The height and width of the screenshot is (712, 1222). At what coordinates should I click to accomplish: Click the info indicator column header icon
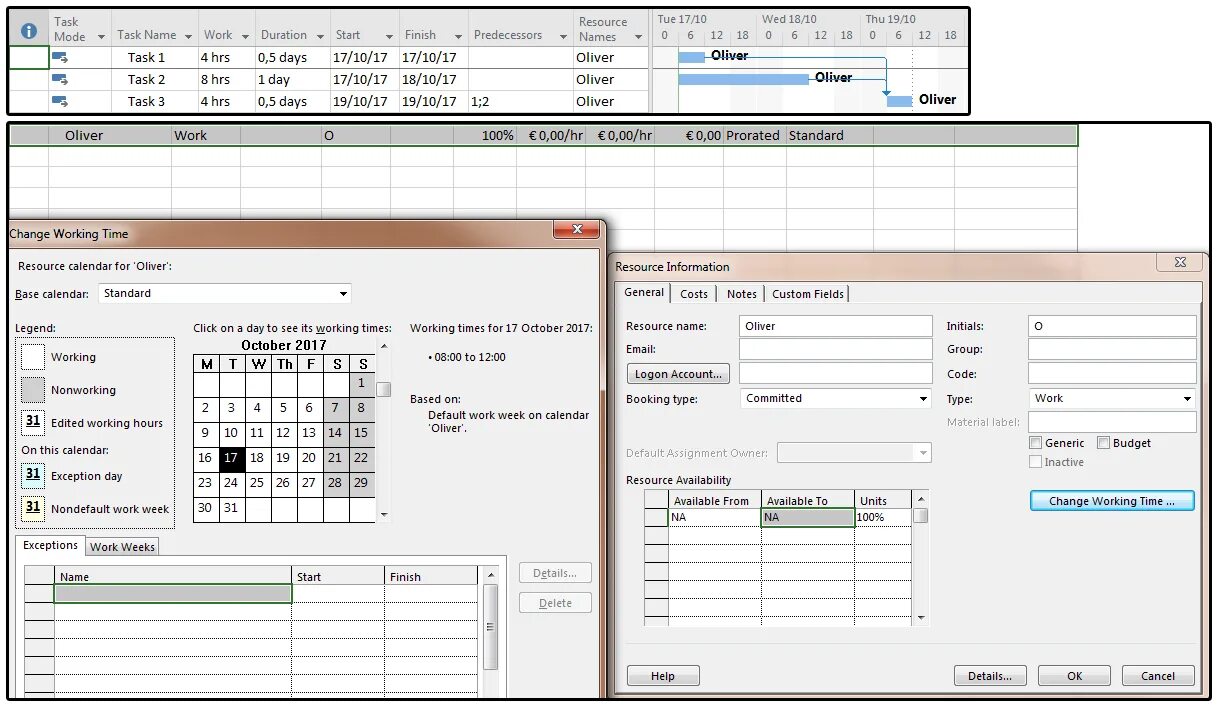click(x=29, y=31)
